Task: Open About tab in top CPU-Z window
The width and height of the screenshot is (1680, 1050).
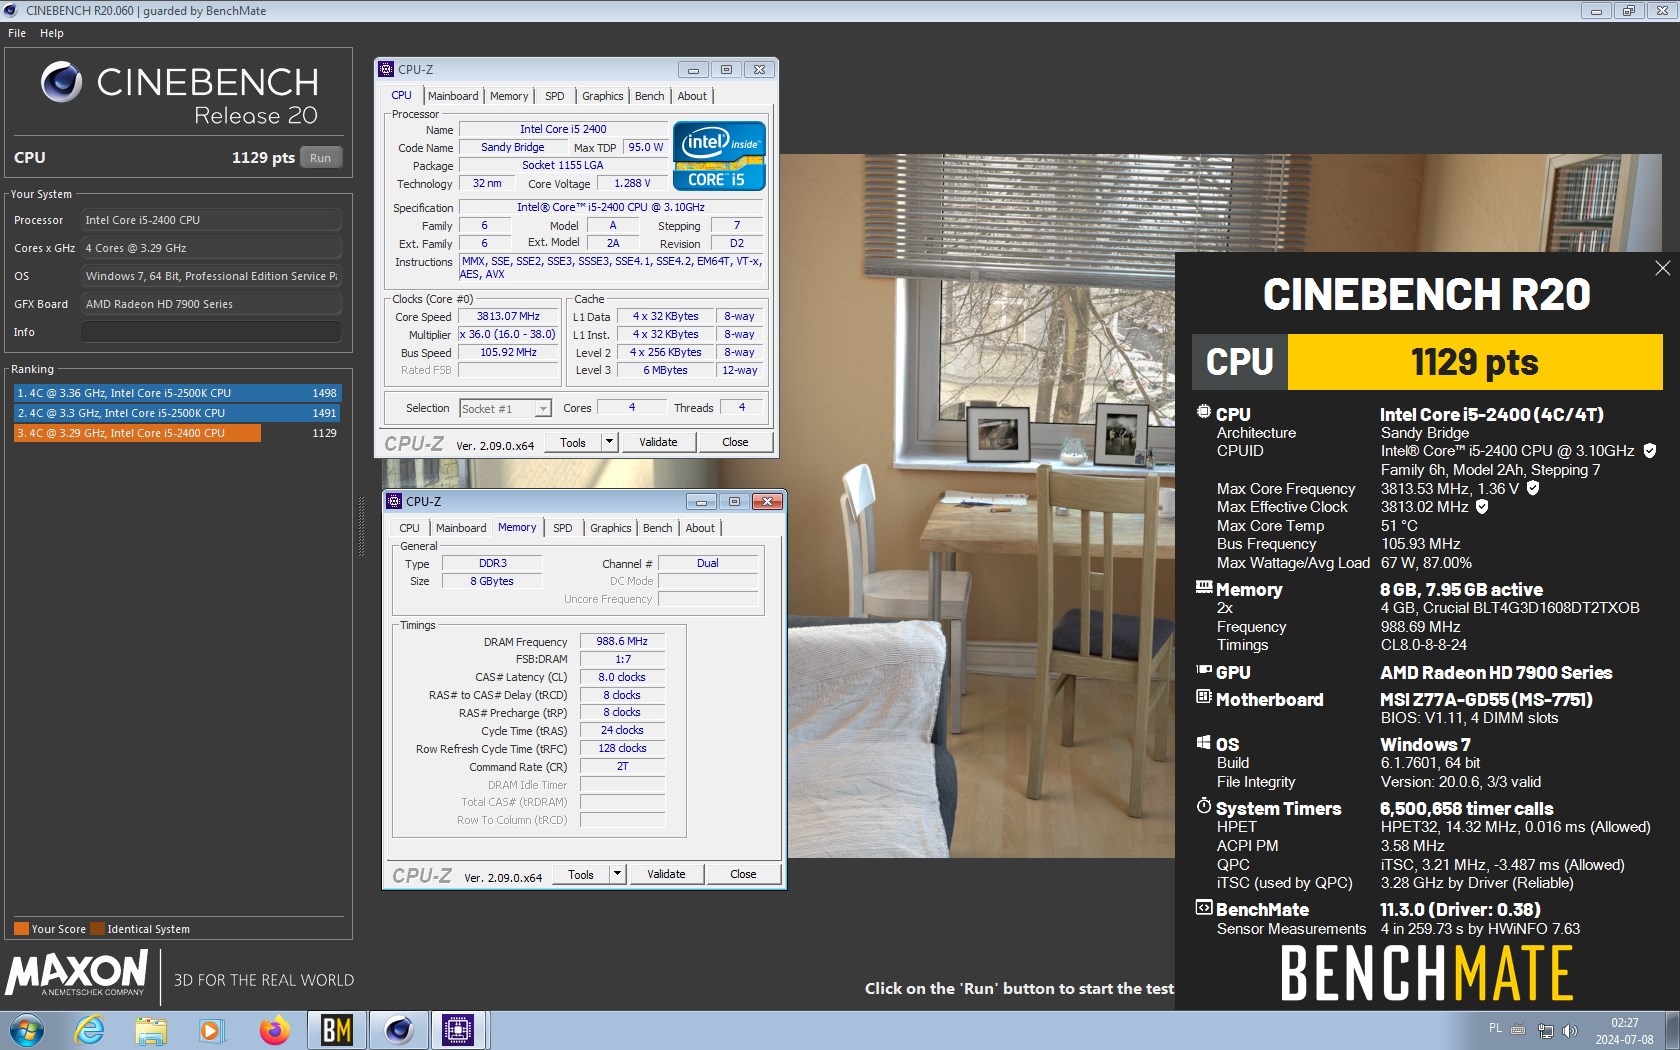Action: (692, 96)
